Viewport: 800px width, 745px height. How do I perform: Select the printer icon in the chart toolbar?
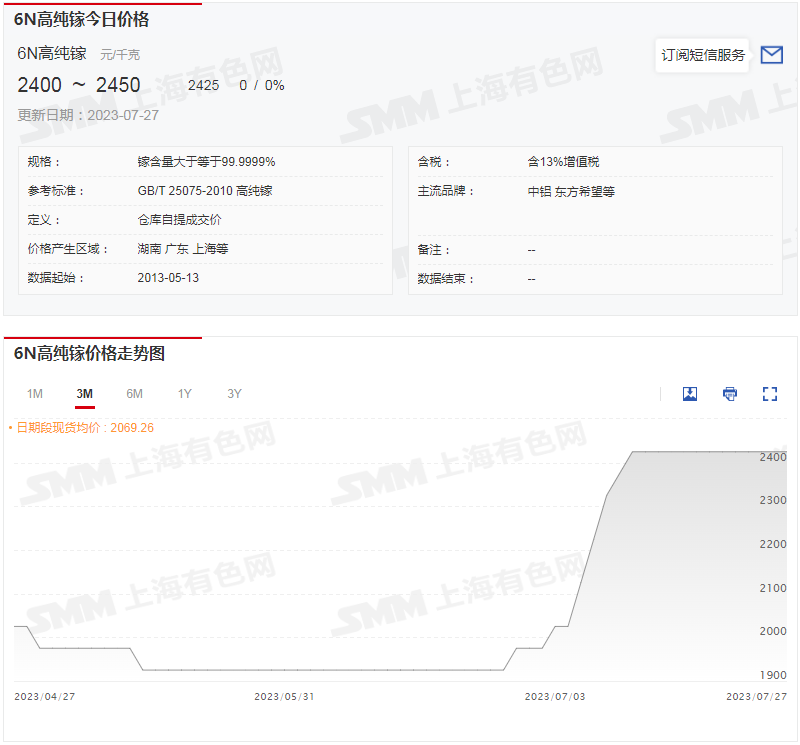[729, 393]
